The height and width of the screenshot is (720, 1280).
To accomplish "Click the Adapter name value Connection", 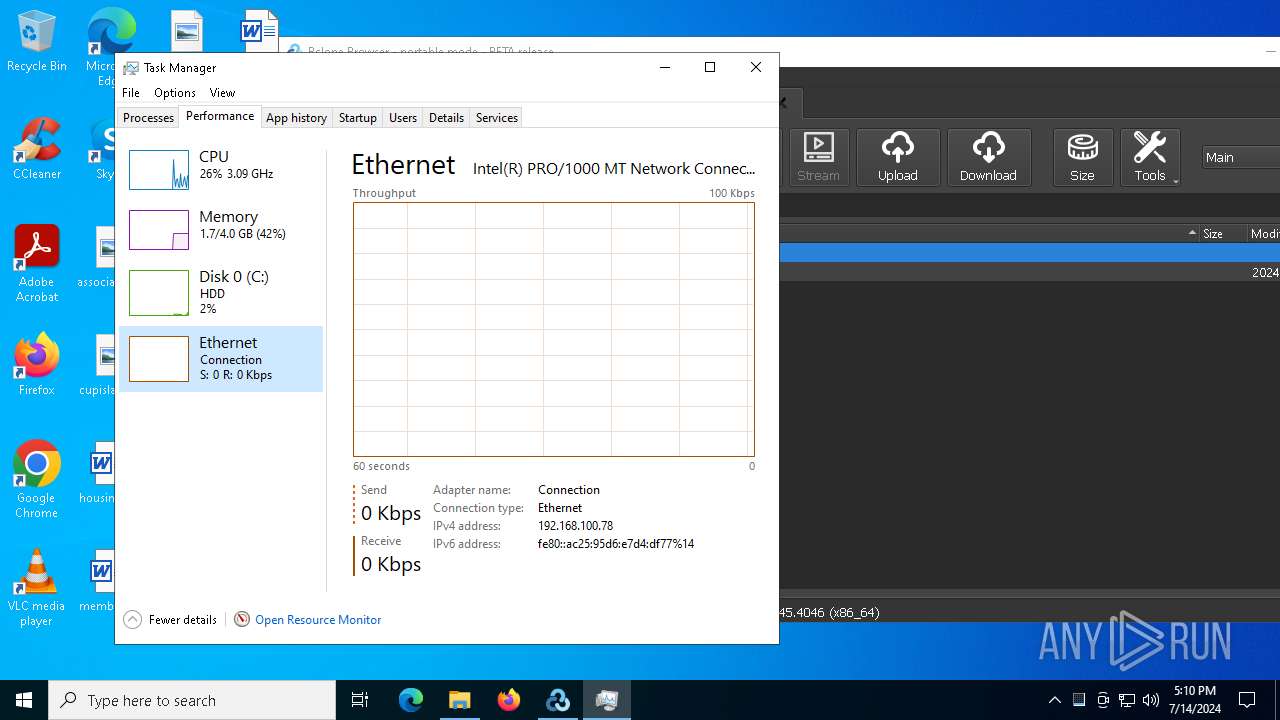I will point(568,490).
